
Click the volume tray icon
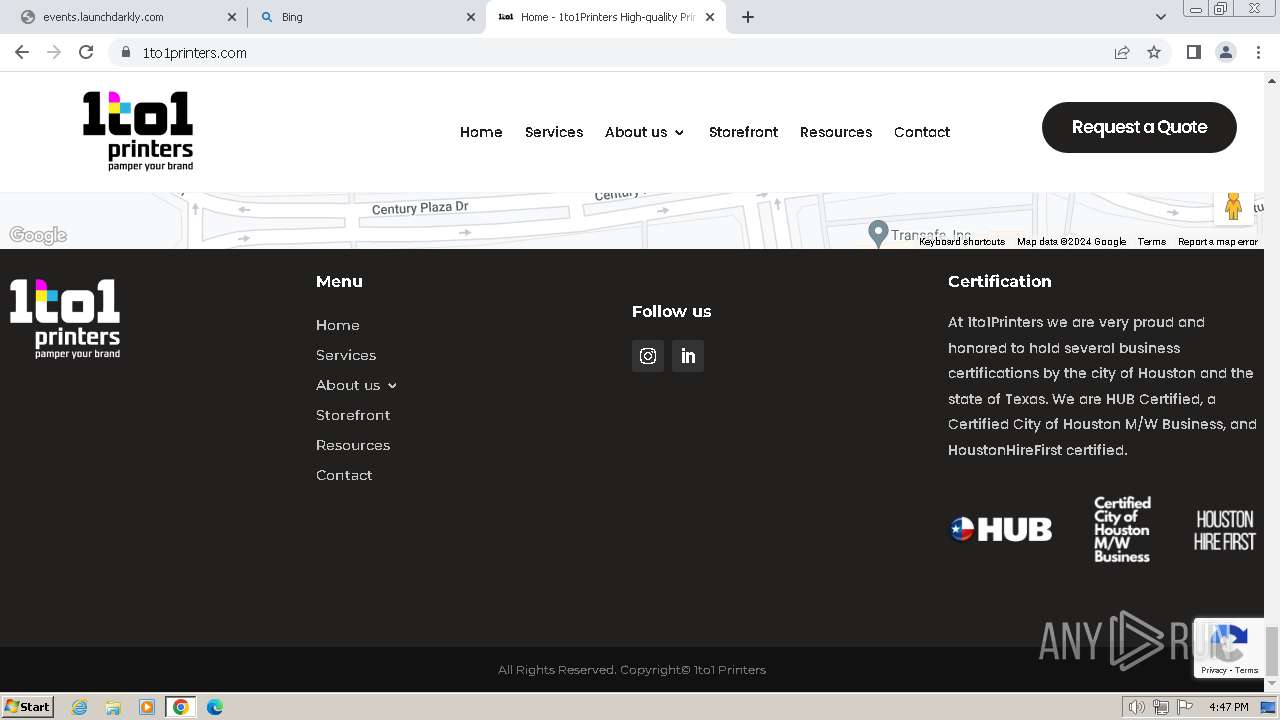[1137, 707]
